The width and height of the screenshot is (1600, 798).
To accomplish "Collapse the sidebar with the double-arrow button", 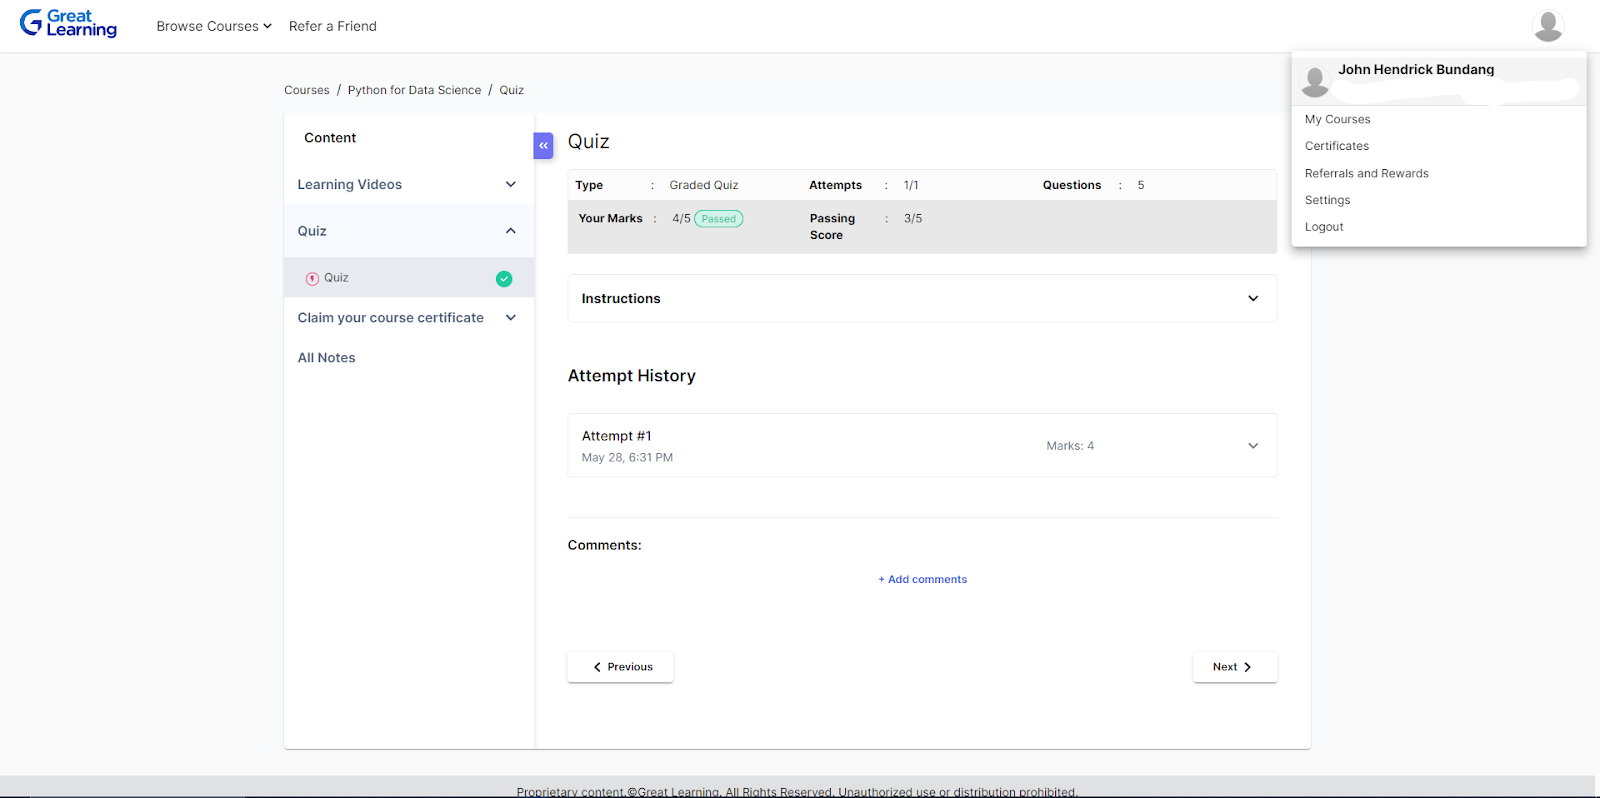I will tap(543, 146).
